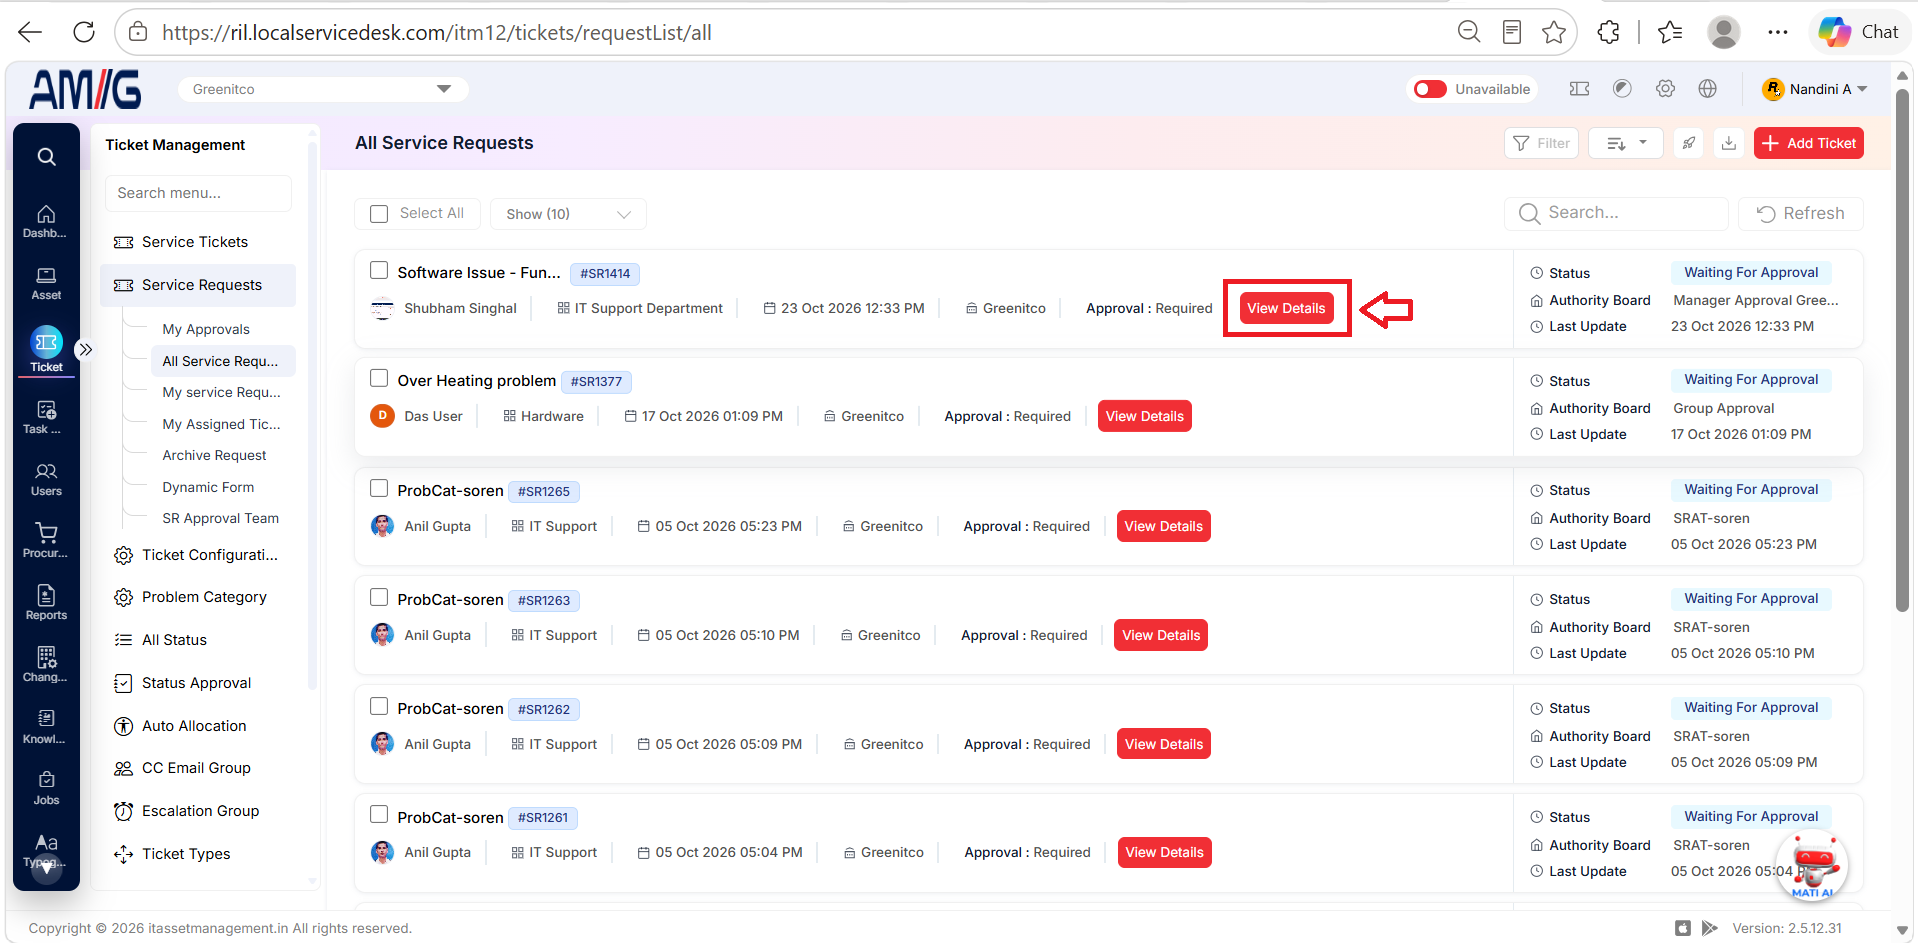
Task: Open Users module icon
Action: point(46,480)
